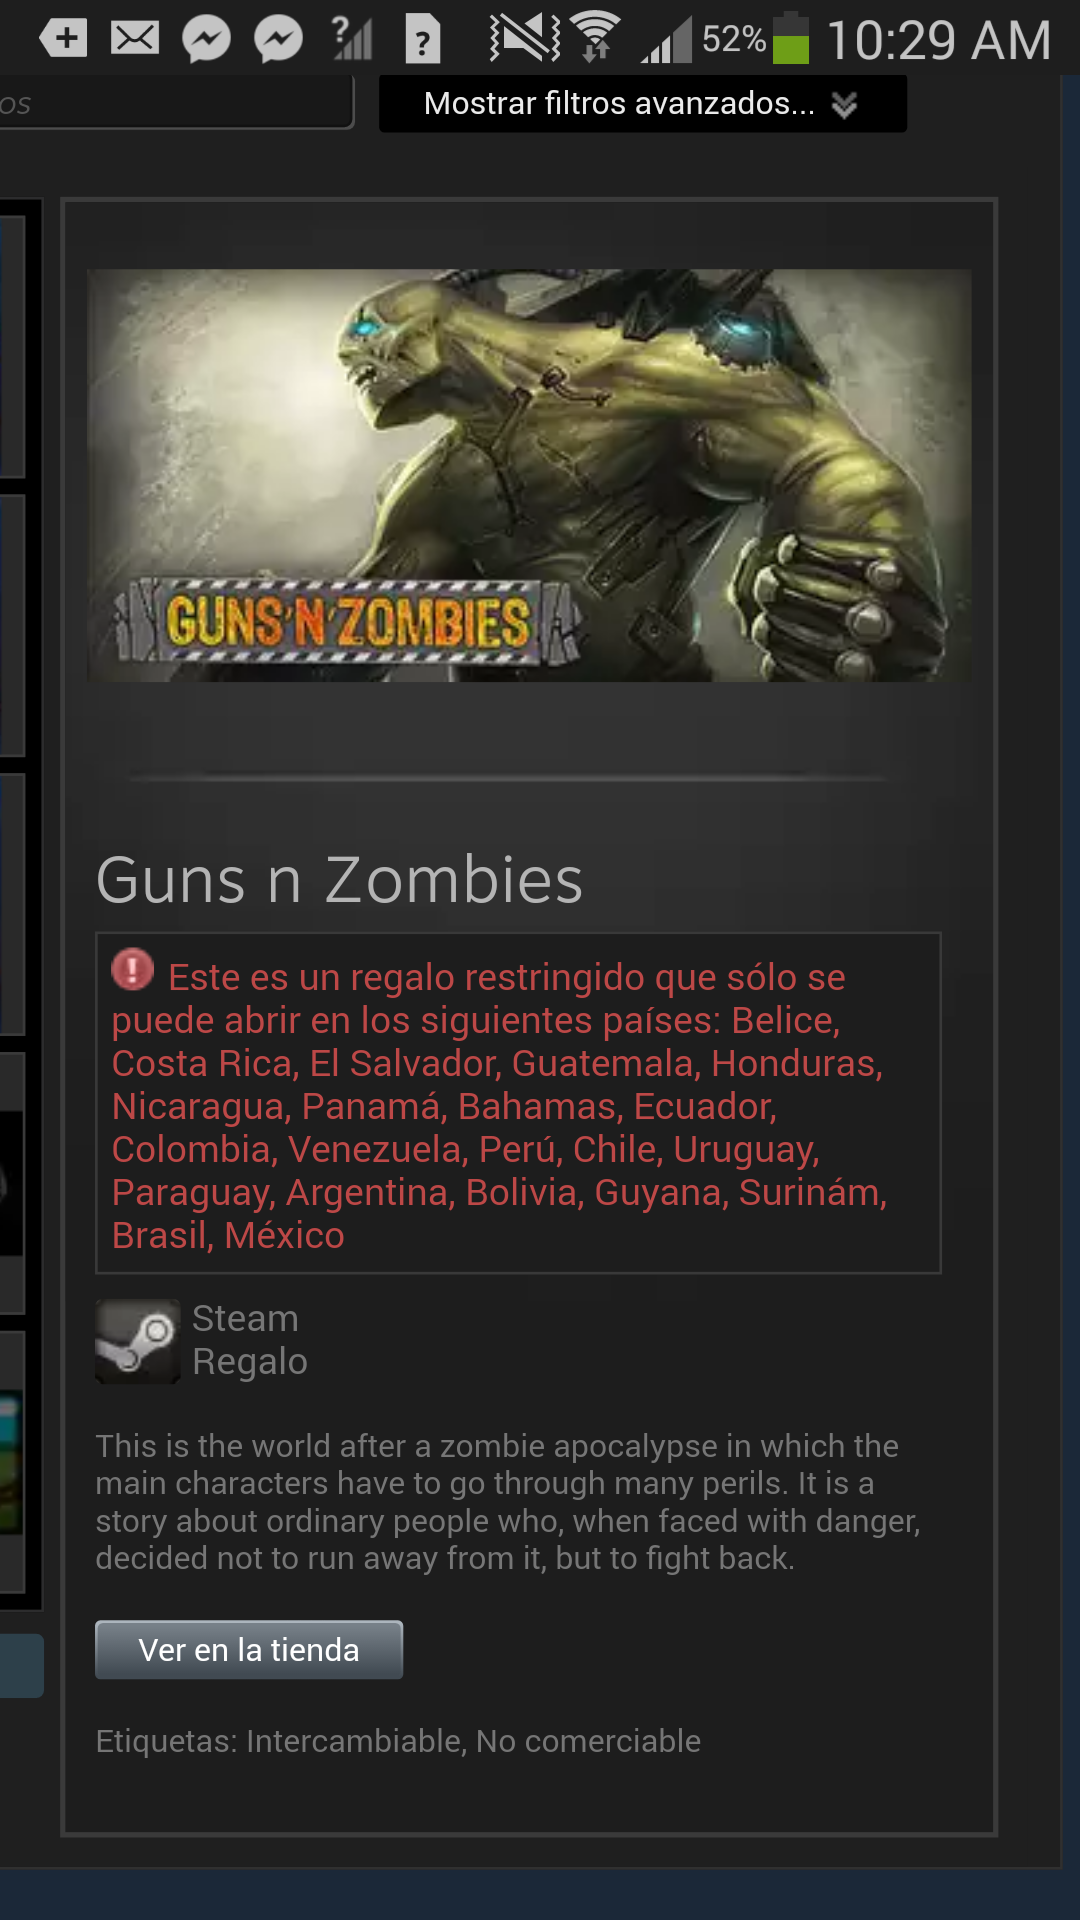1080x1920 pixels.
Task: Open the Ver en la tienda button
Action: coord(249,1649)
